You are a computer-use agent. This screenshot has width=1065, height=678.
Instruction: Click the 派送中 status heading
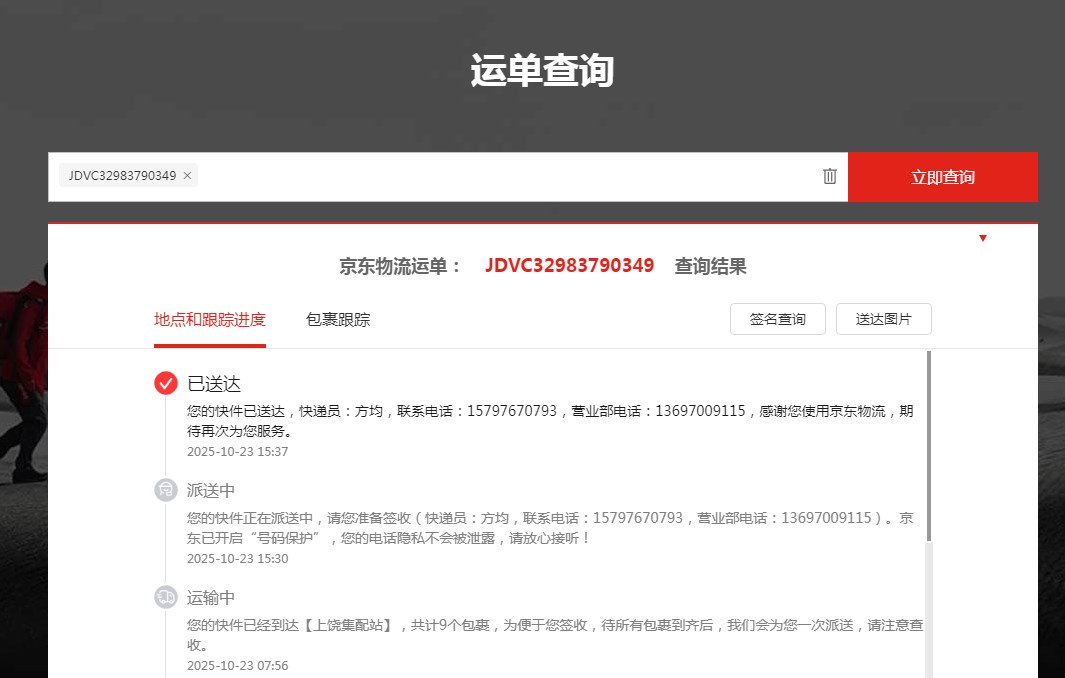pos(211,491)
